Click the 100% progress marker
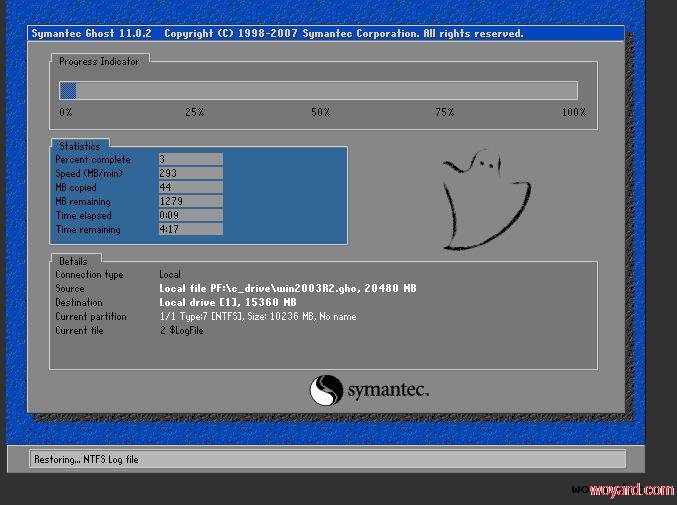The image size is (677, 505). click(573, 112)
